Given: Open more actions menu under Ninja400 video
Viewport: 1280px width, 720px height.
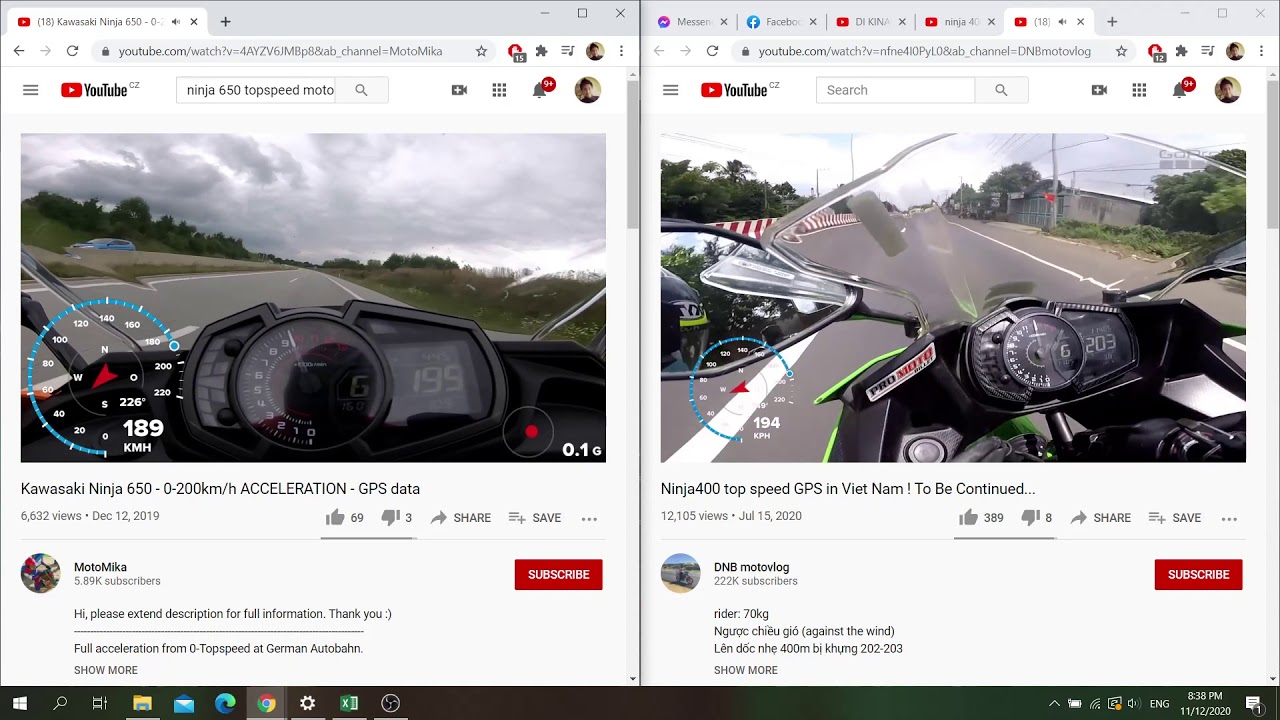Looking at the screenshot, I should (x=1229, y=518).
